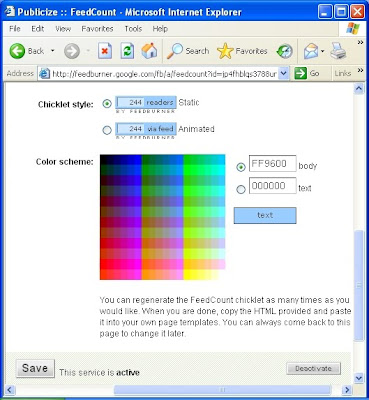This screenshot has height=400, width=369.
Task: Open the Search magnifier toolbar button
Action: 188,51
